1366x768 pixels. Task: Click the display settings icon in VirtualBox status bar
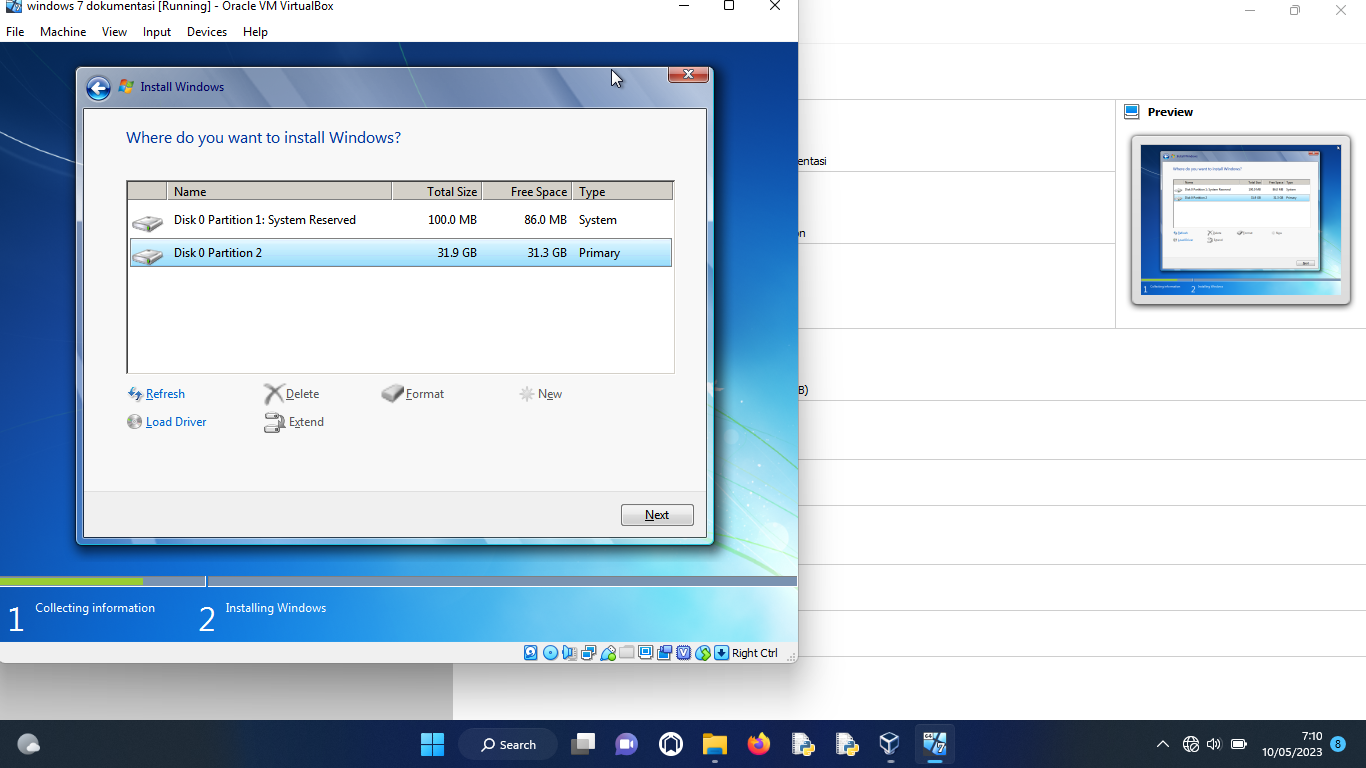point(646,653)
